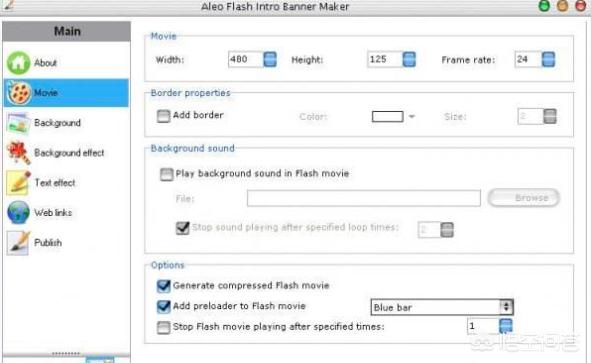The width and height of the screenshot is (591, 363).
Task: Click the sound File path field
Action: point(364,198)
